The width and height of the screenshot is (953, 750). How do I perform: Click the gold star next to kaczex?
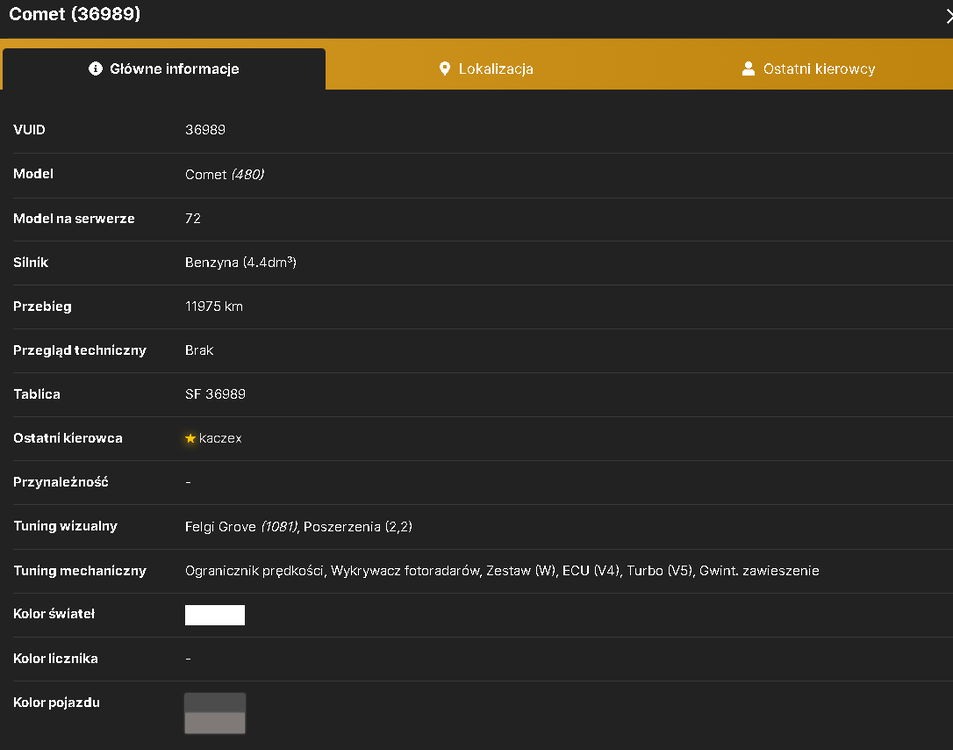pyautogui.click(x=190, y=438)
